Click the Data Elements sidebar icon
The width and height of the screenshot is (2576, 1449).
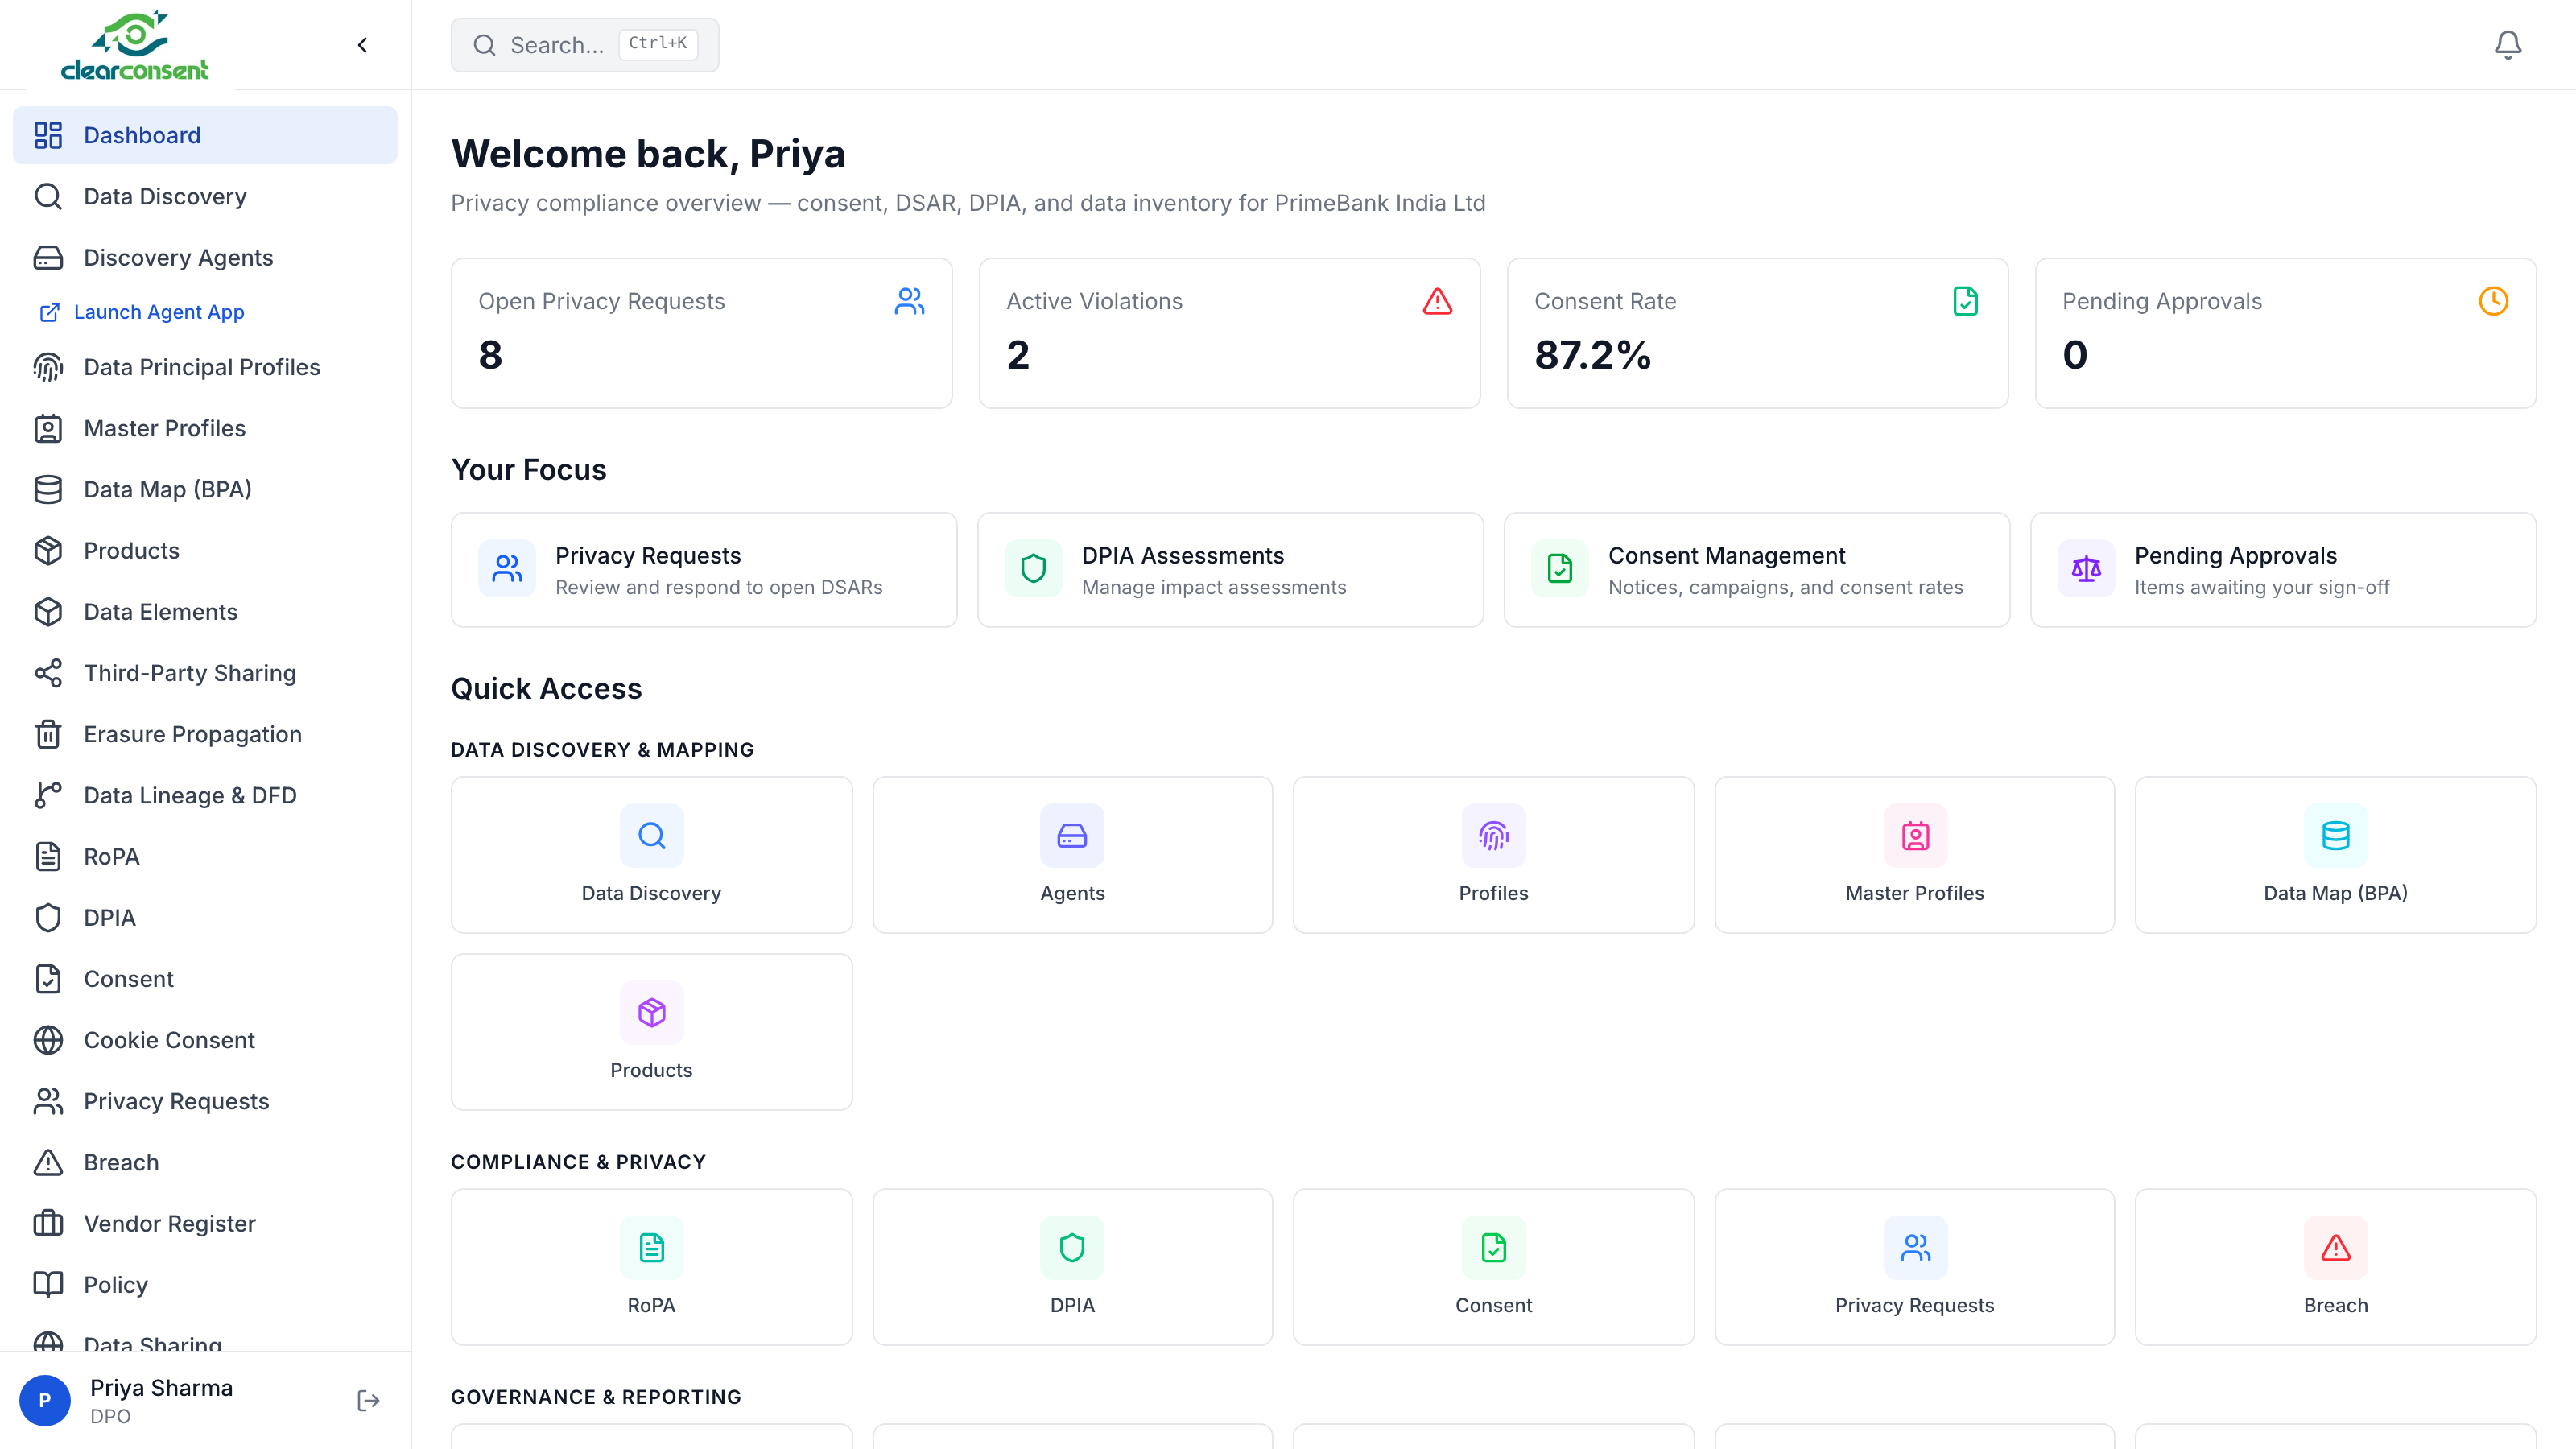point(48,612)
